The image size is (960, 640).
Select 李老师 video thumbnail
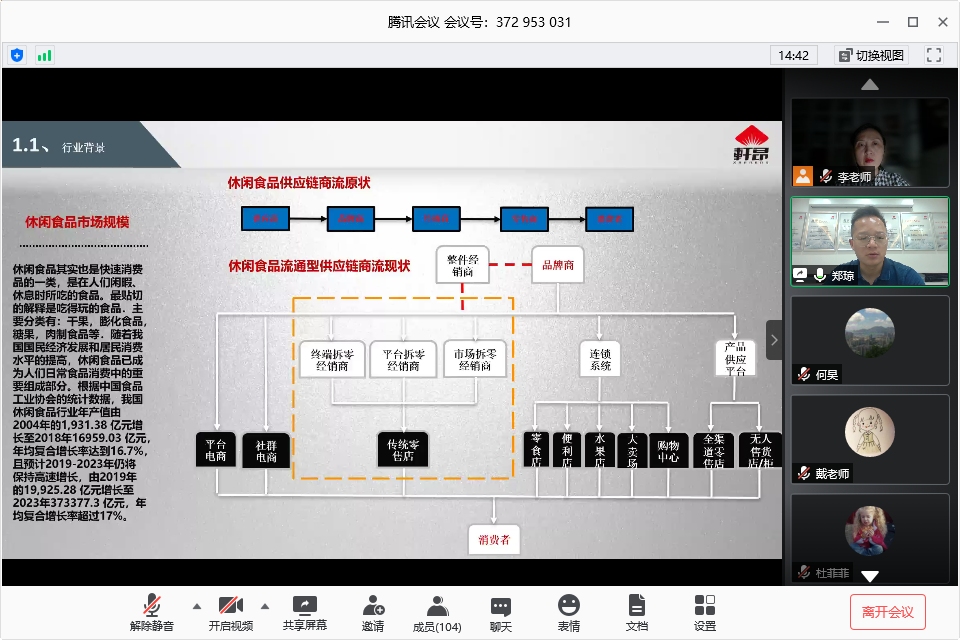(870, 142)
